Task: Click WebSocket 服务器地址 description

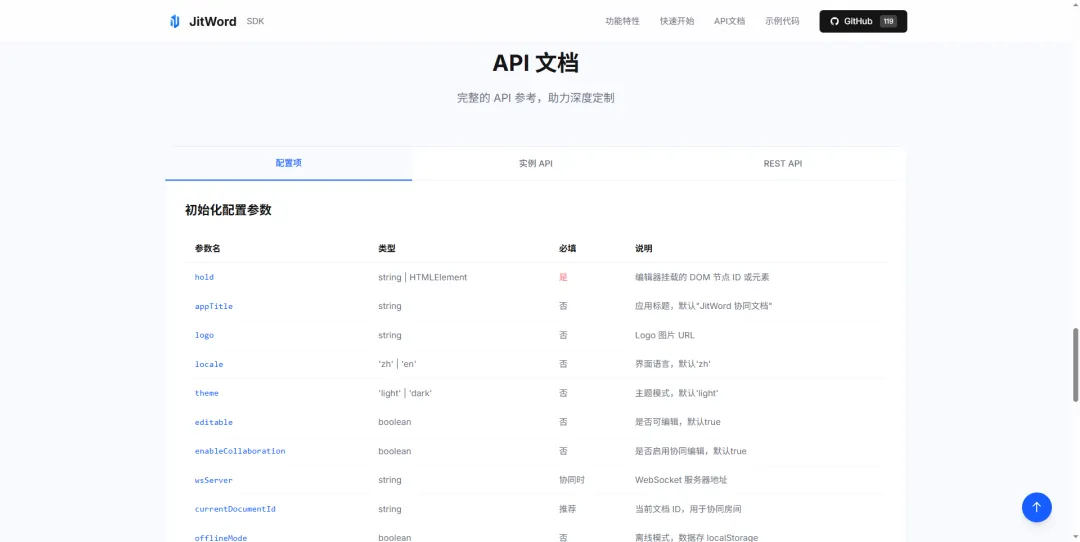Action: pyautogui.click(x=681, y=480)
